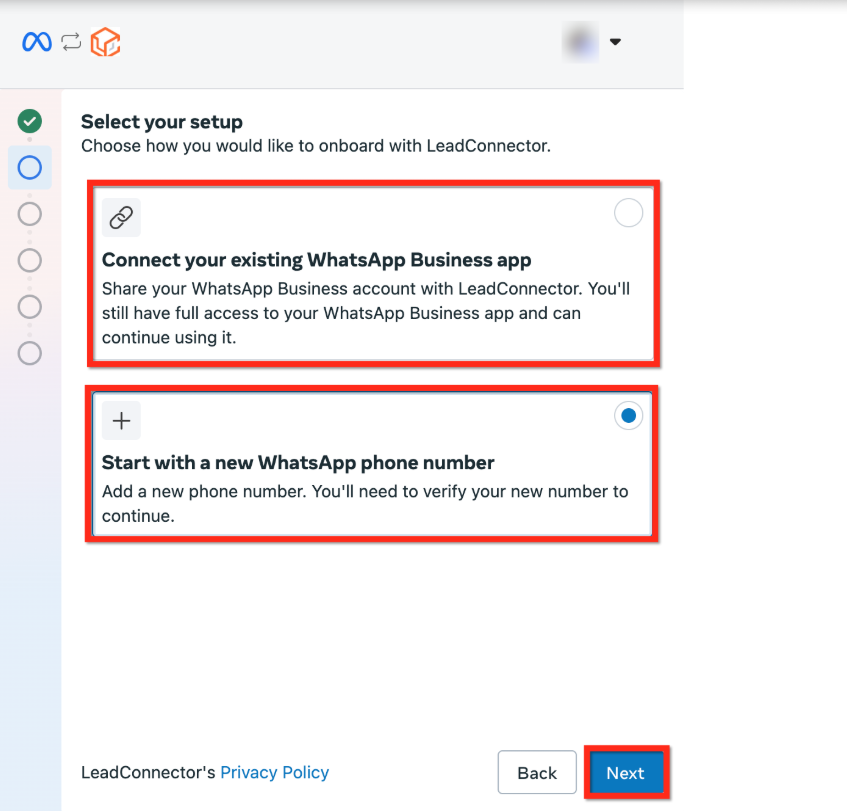
Task: Open the Privacy Policy link
Action: pos(274,773)
